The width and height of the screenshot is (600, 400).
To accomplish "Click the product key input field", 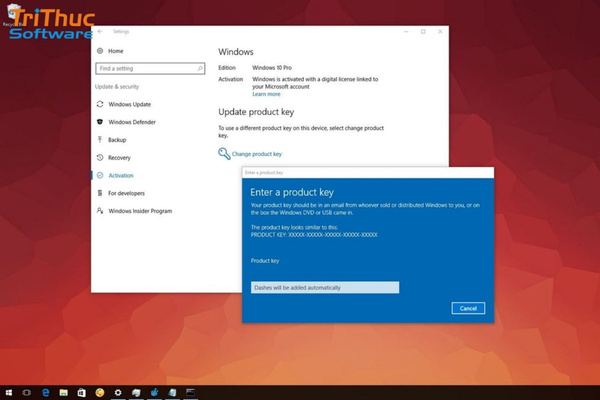I will (324, 288).
